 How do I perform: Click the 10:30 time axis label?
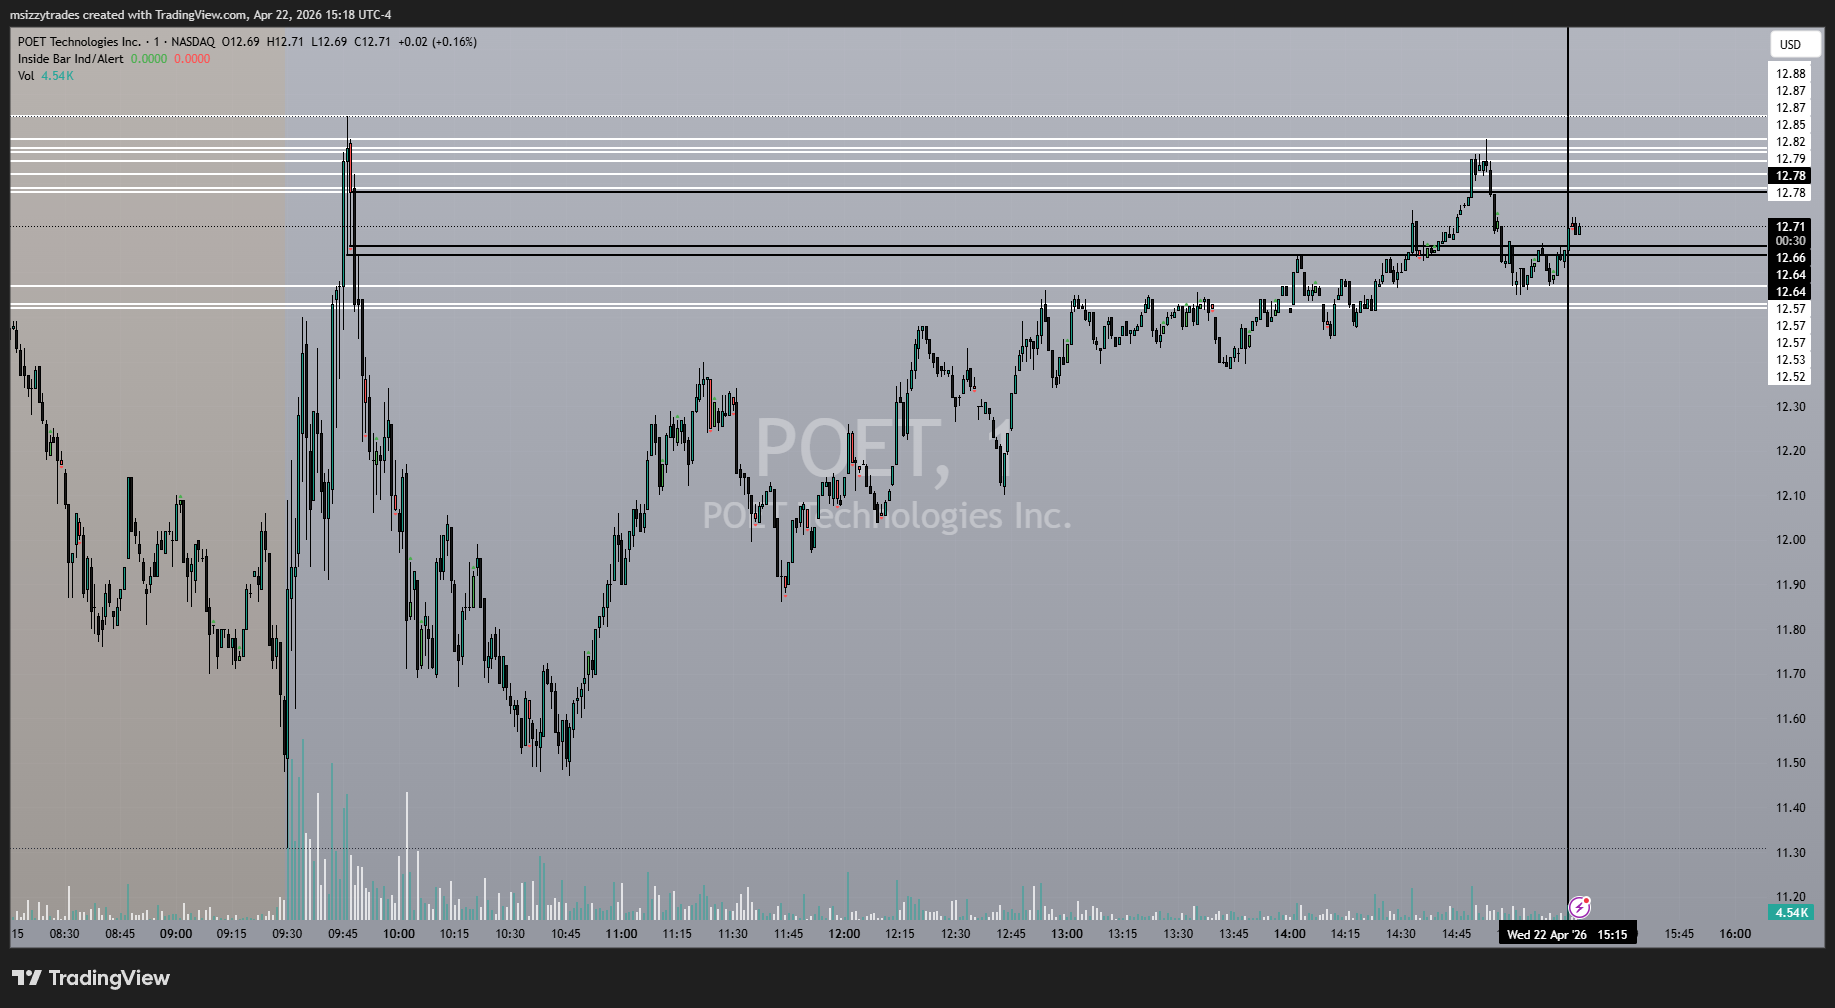pos(510,934)
